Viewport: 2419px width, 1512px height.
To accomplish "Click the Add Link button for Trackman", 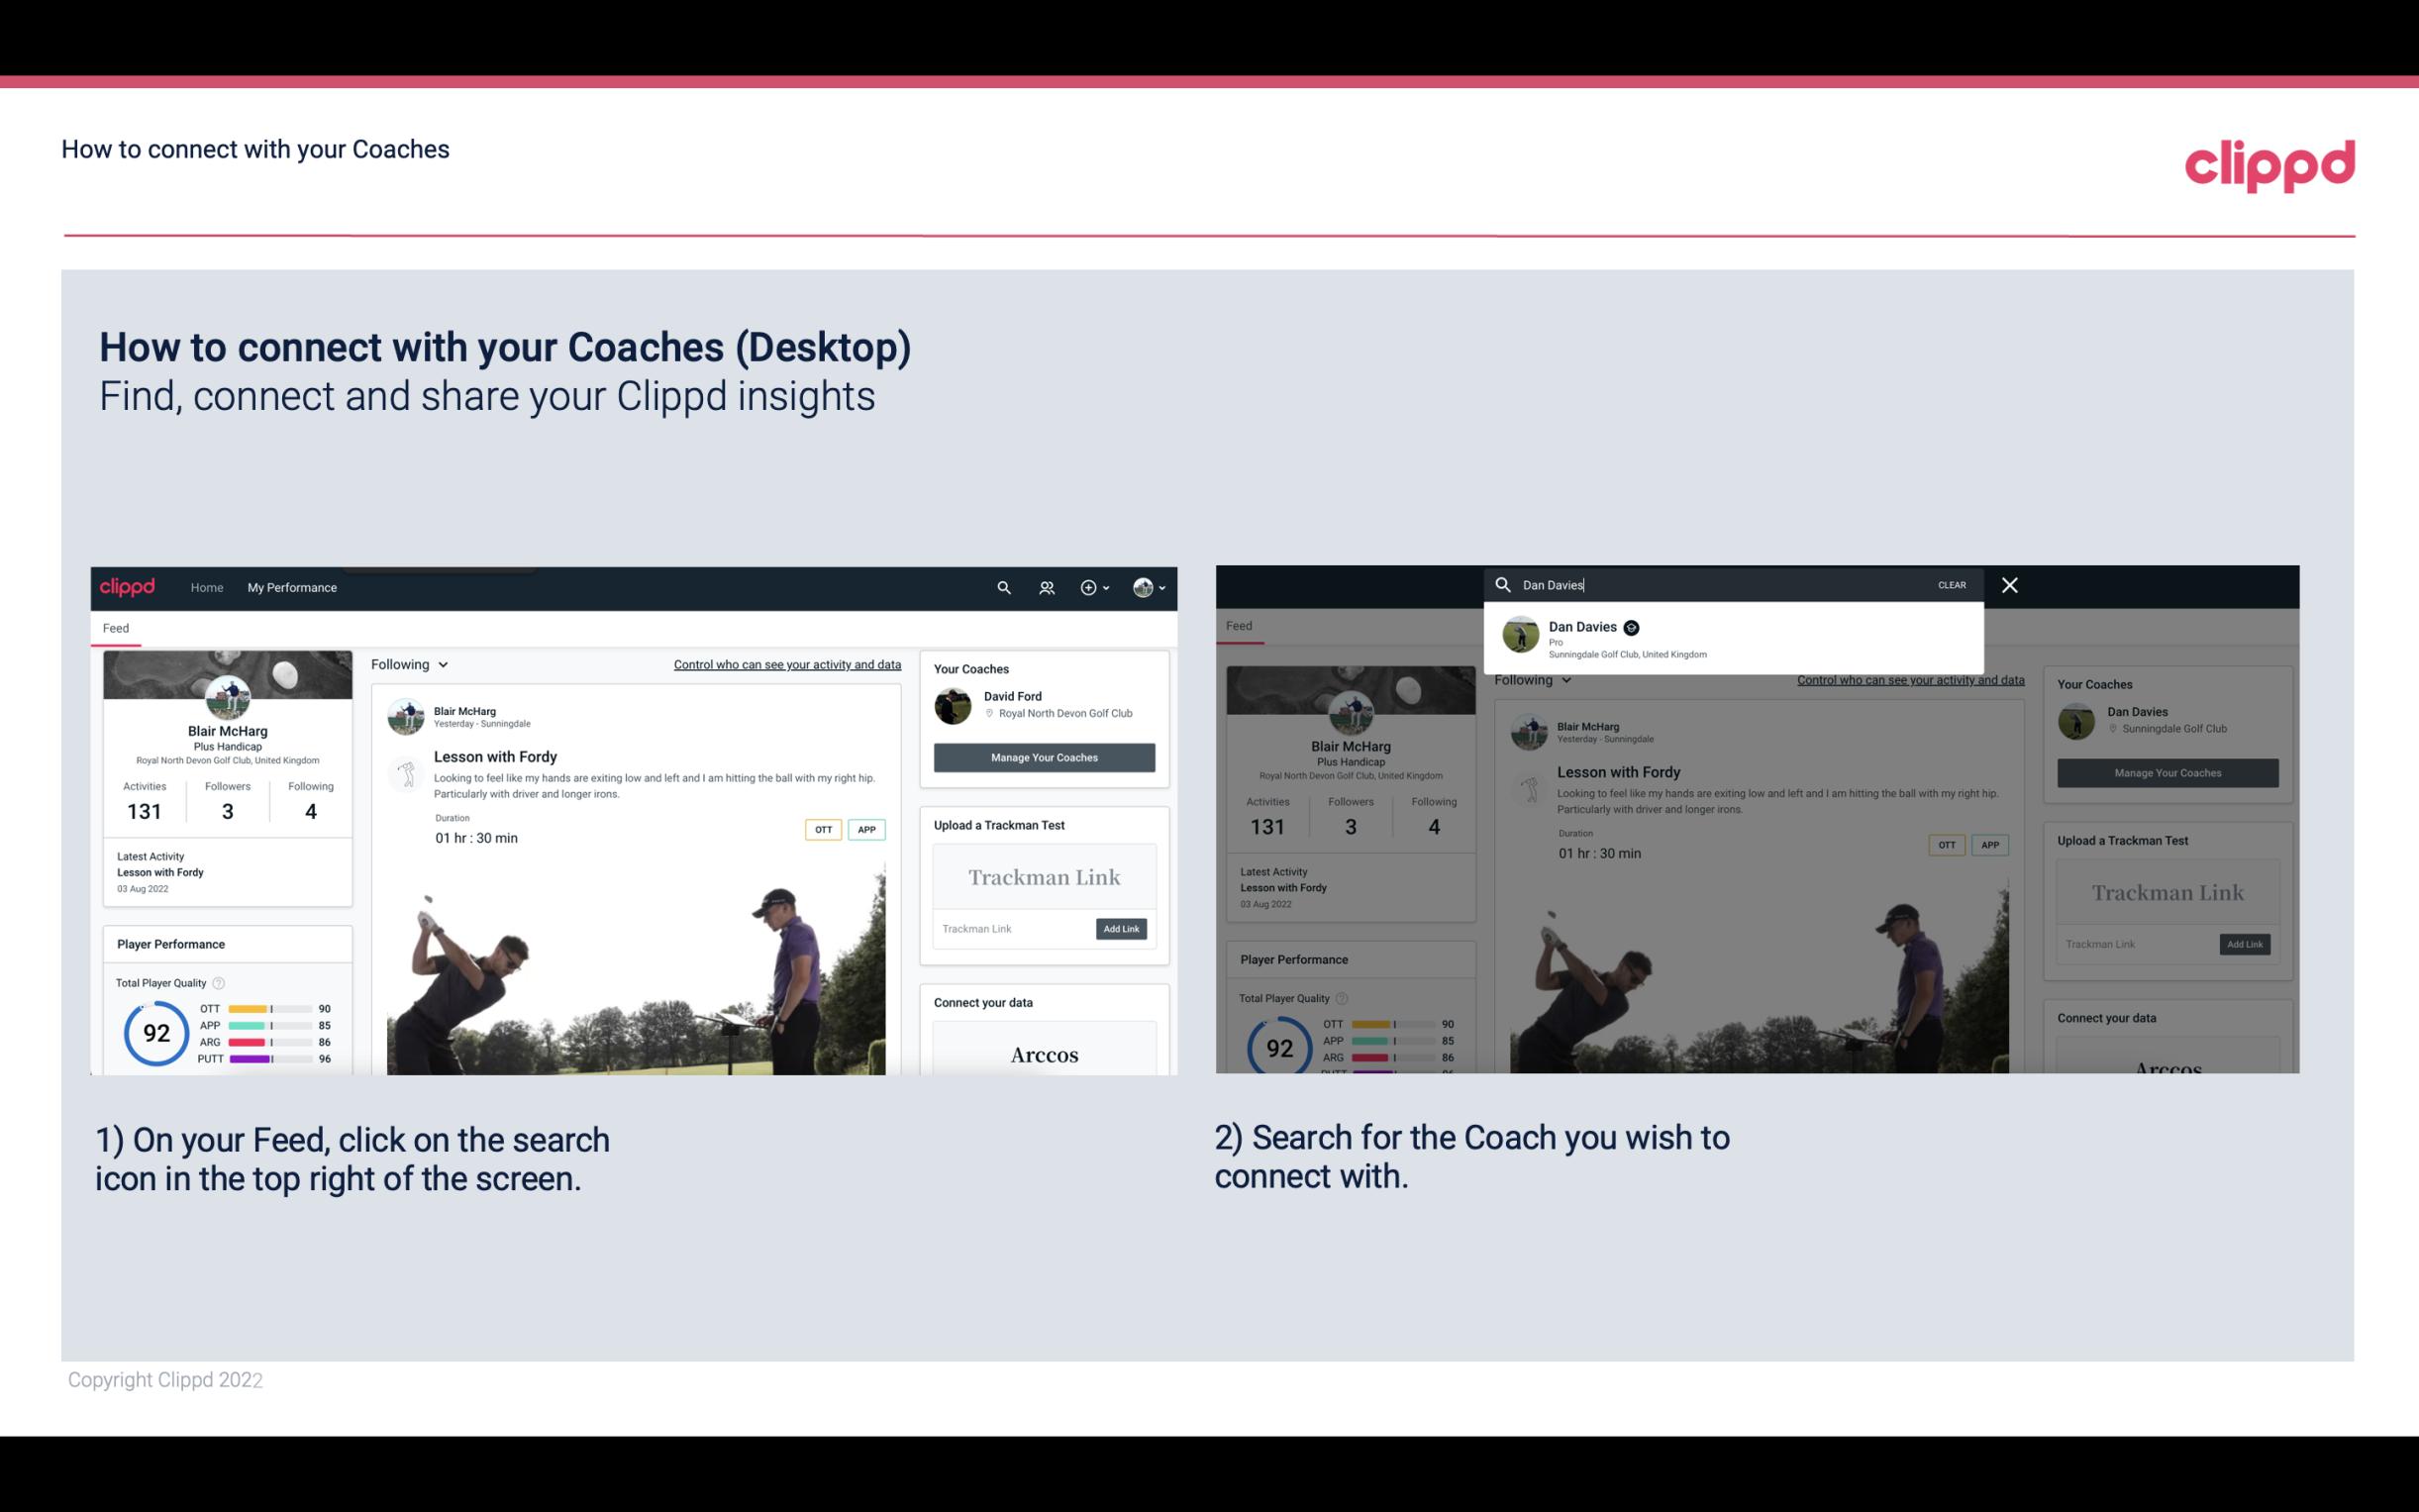I will [1122, 929].
